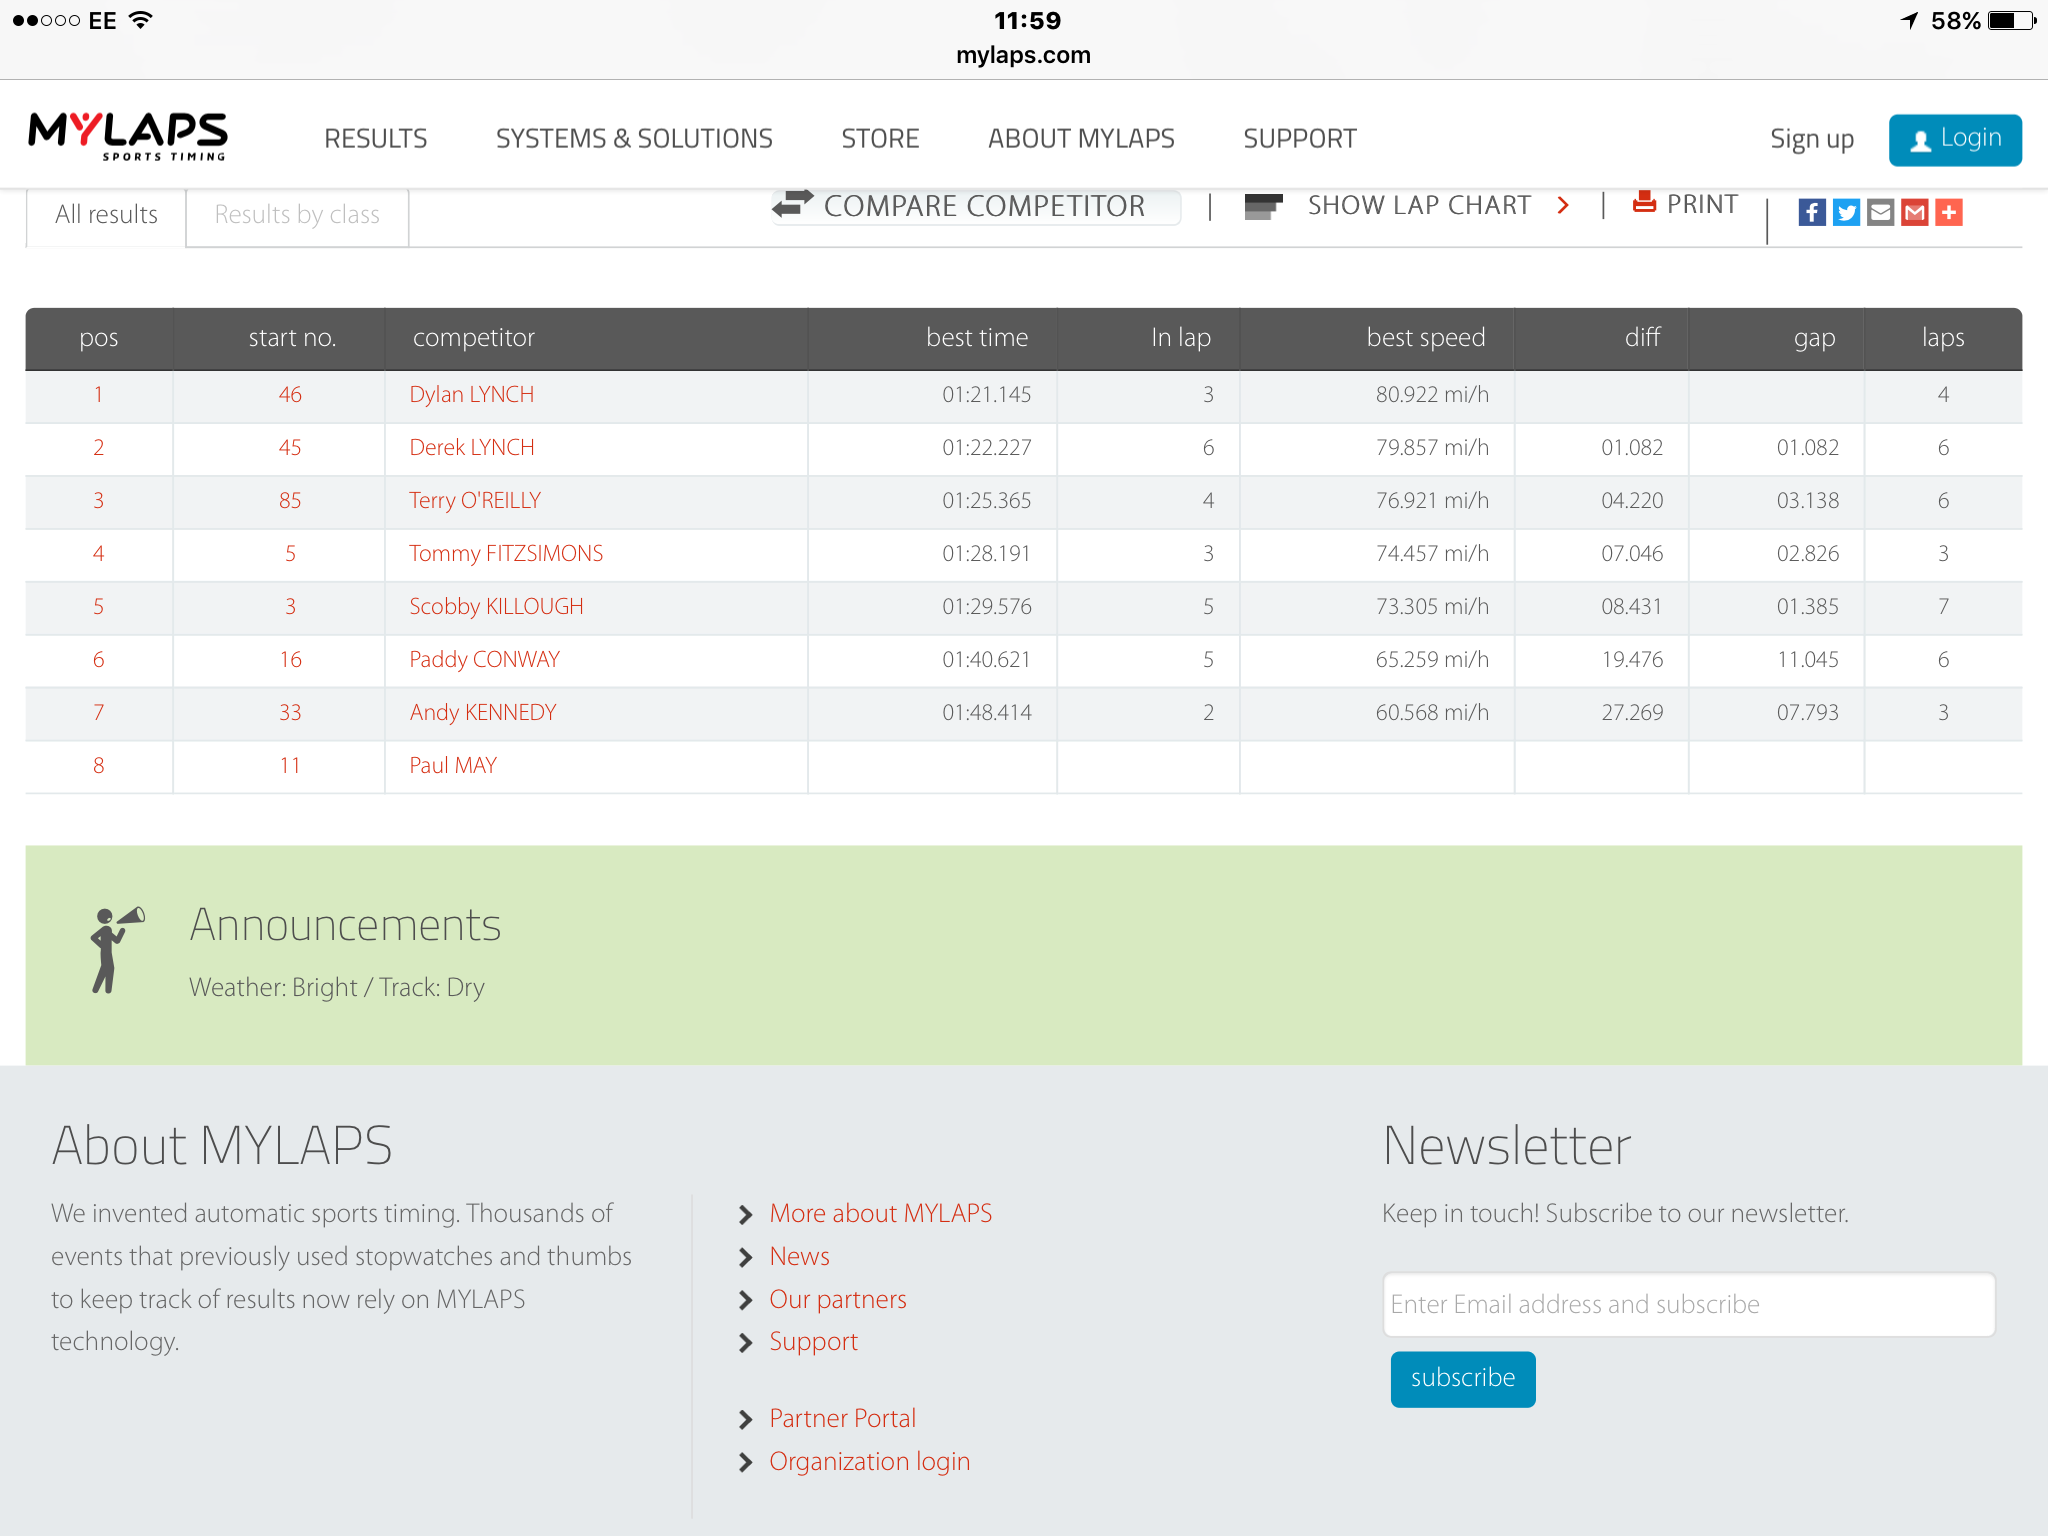
Task: Click chevron beside Partner Portal
Action: [745, 1419]
